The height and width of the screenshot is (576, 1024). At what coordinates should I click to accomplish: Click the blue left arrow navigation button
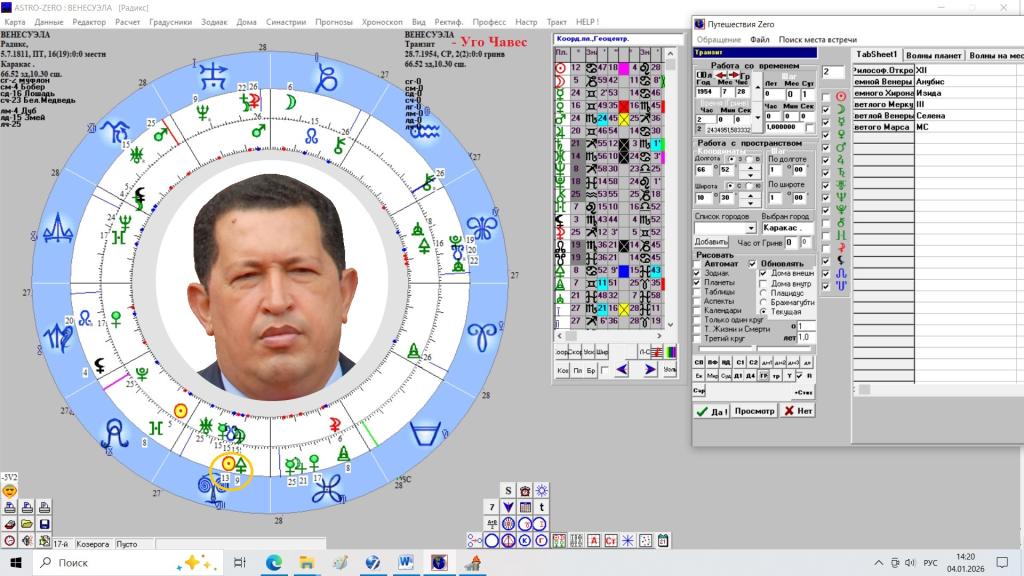pyautogui.click(x=621, y=370)
